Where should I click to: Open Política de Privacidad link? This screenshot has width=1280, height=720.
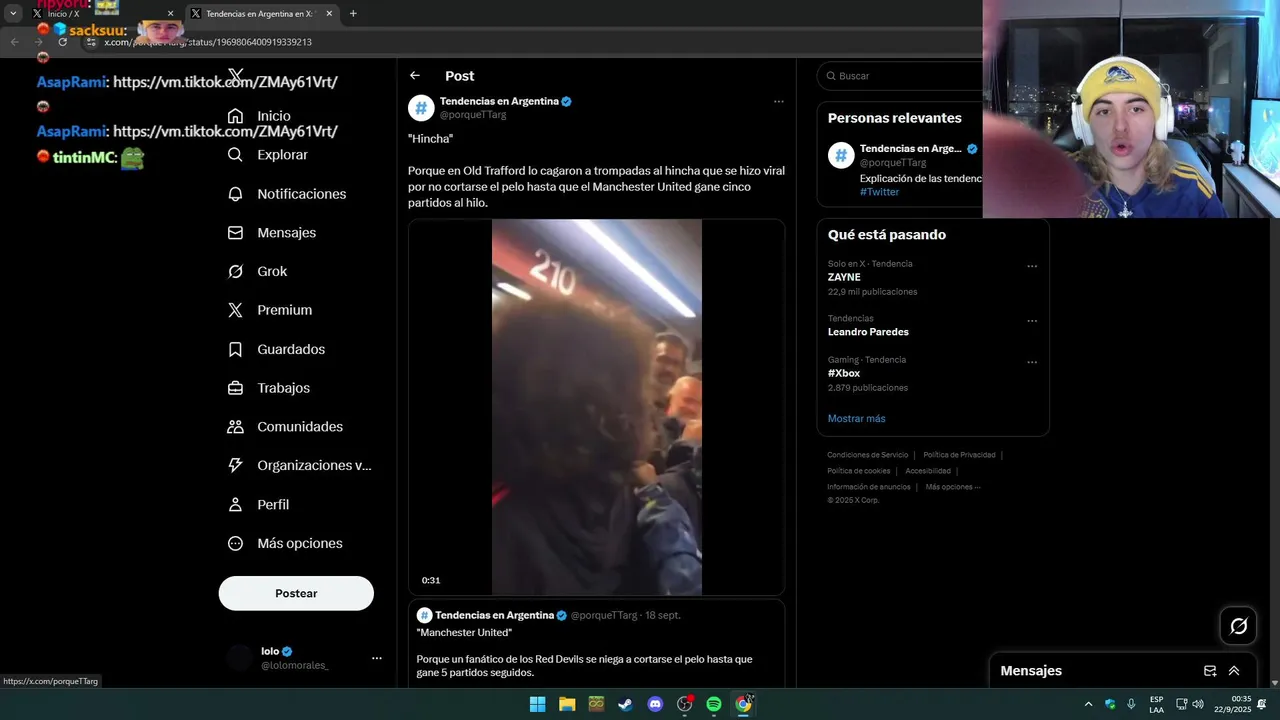[x=959, y=455]
